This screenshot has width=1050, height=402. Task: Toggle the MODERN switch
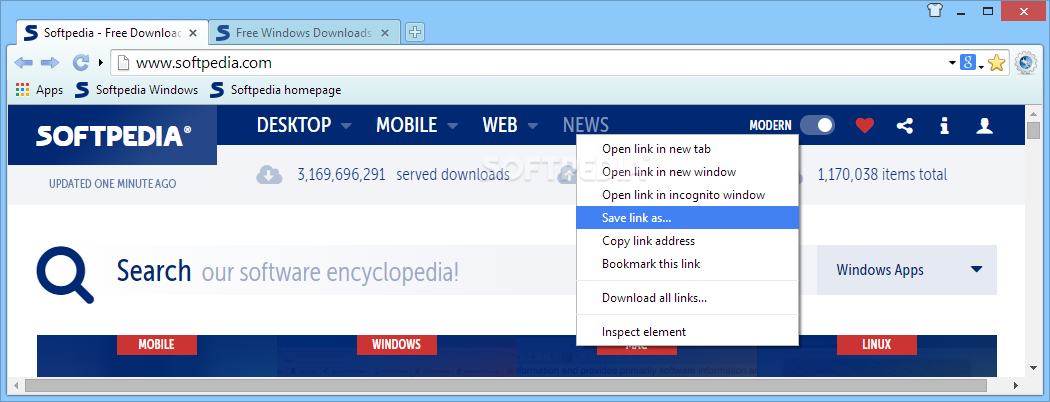(x=817, y=125)
